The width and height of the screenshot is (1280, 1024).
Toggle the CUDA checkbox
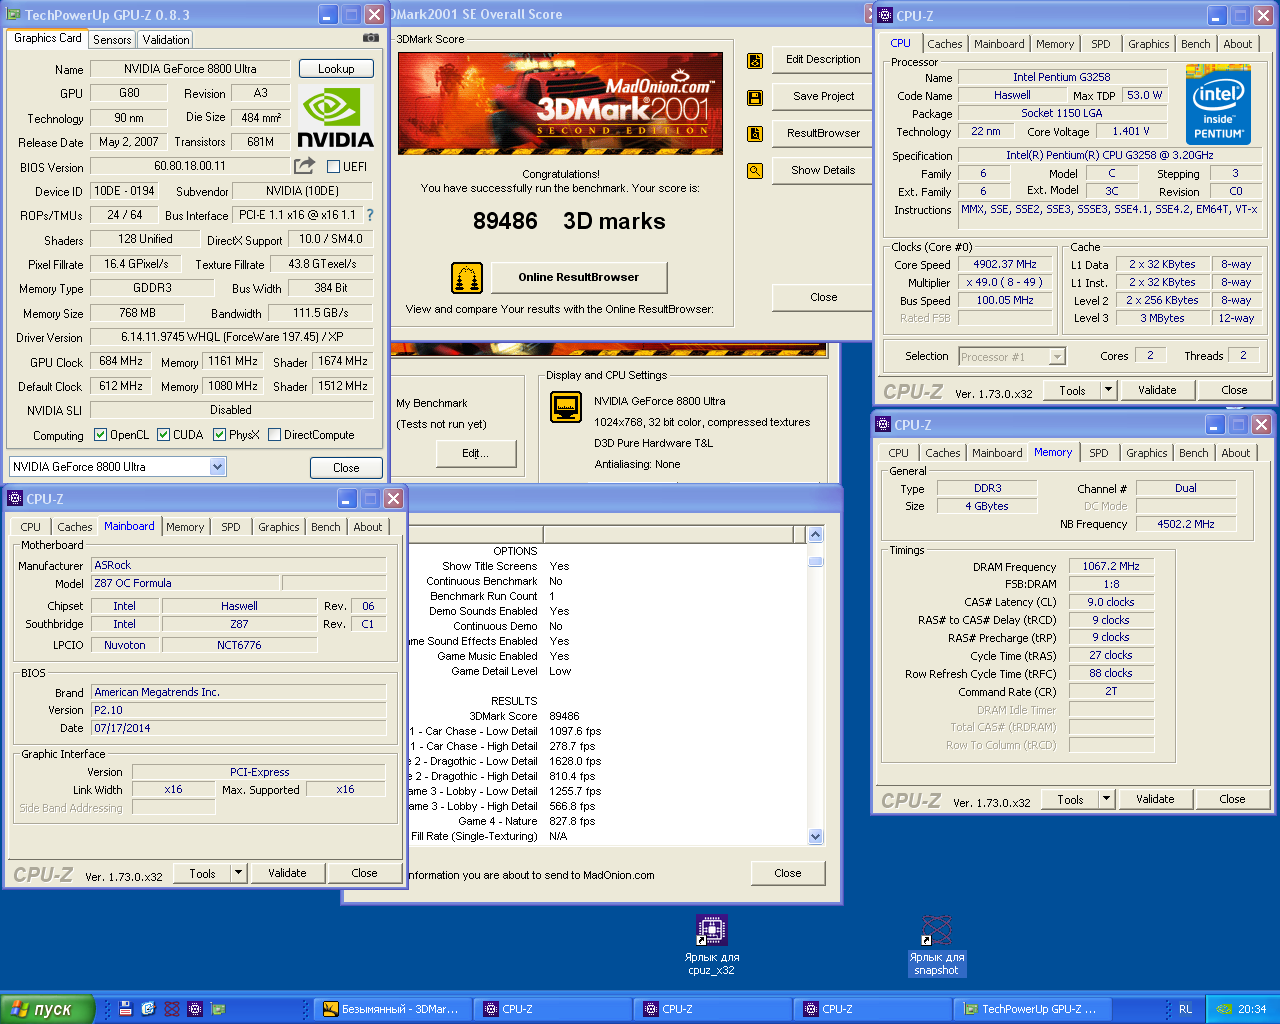(x=163, y=435)
